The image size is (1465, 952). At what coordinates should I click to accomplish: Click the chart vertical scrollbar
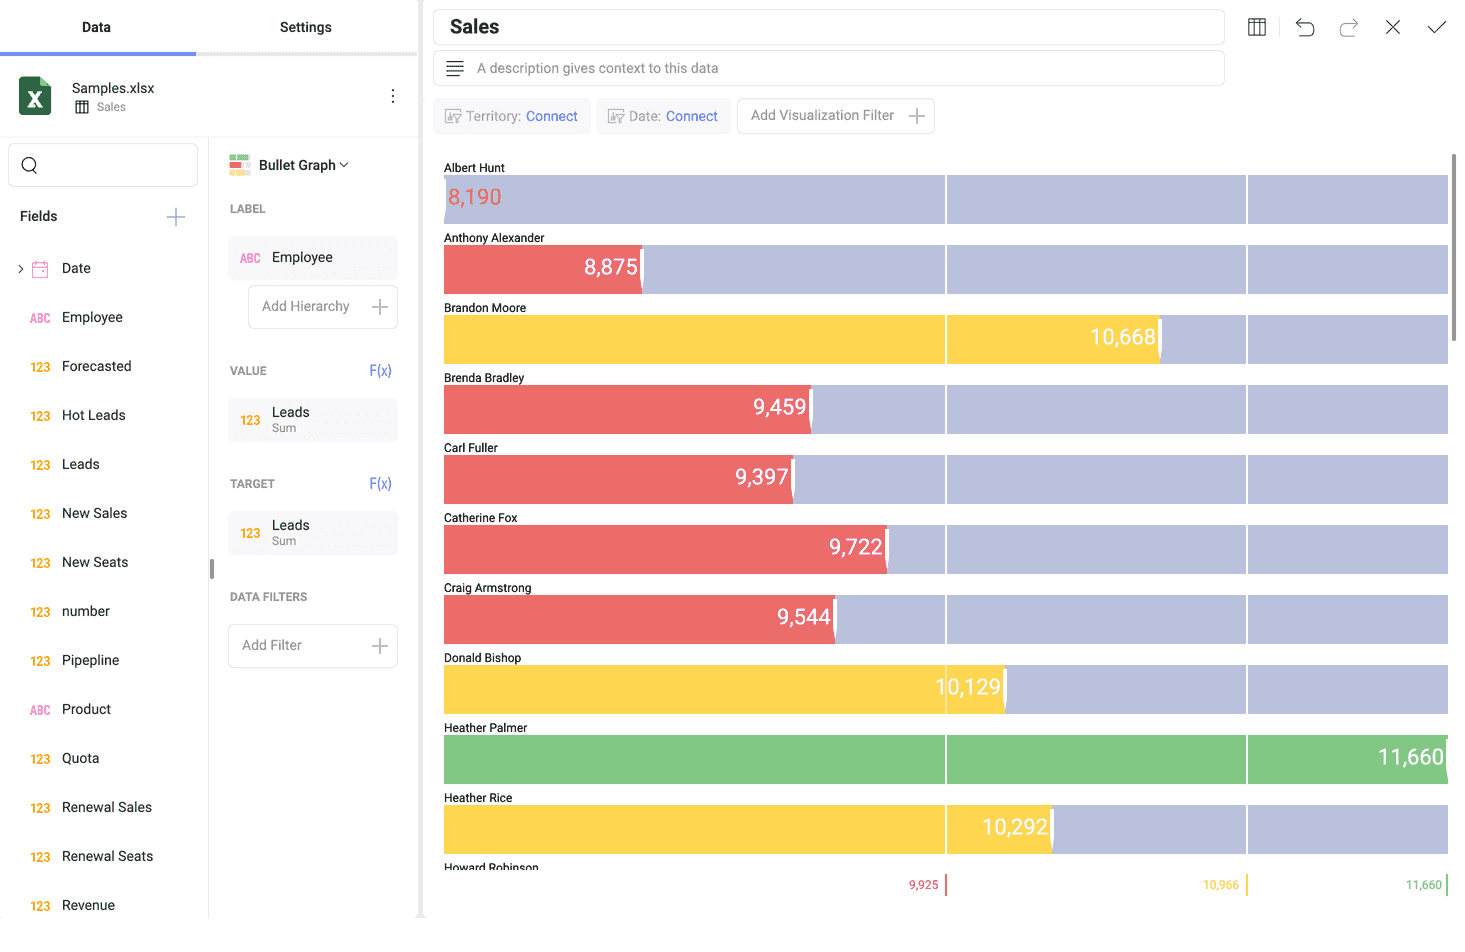coord(1454,248)
